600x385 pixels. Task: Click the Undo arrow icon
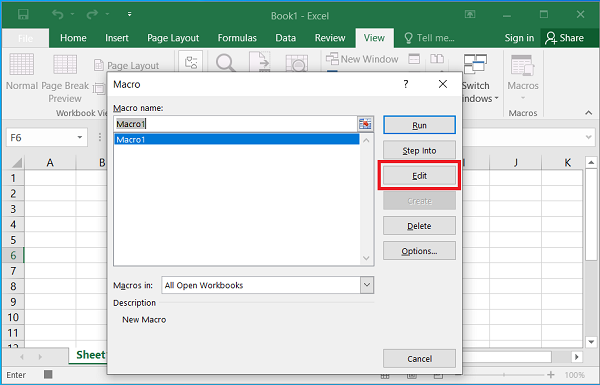click(58, 15)
